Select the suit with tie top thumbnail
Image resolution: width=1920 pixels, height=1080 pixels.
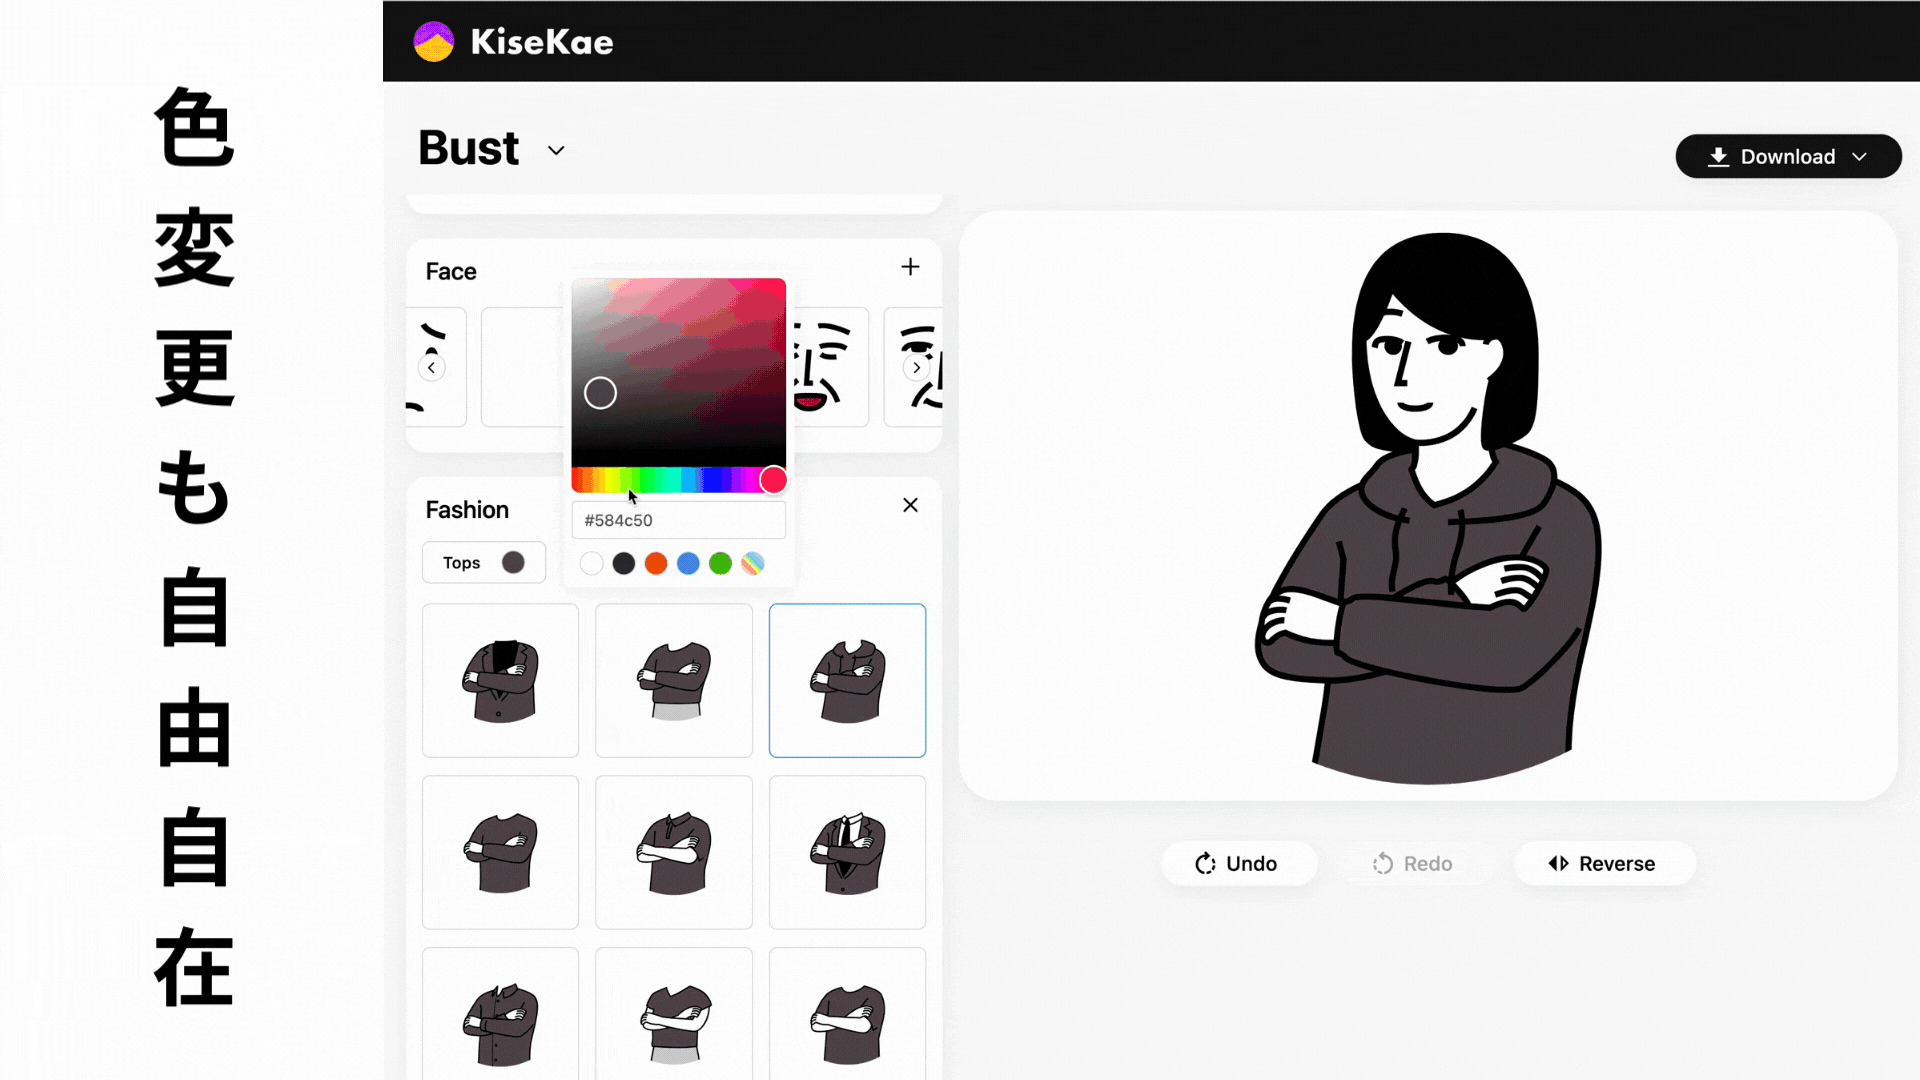(847, 852)
